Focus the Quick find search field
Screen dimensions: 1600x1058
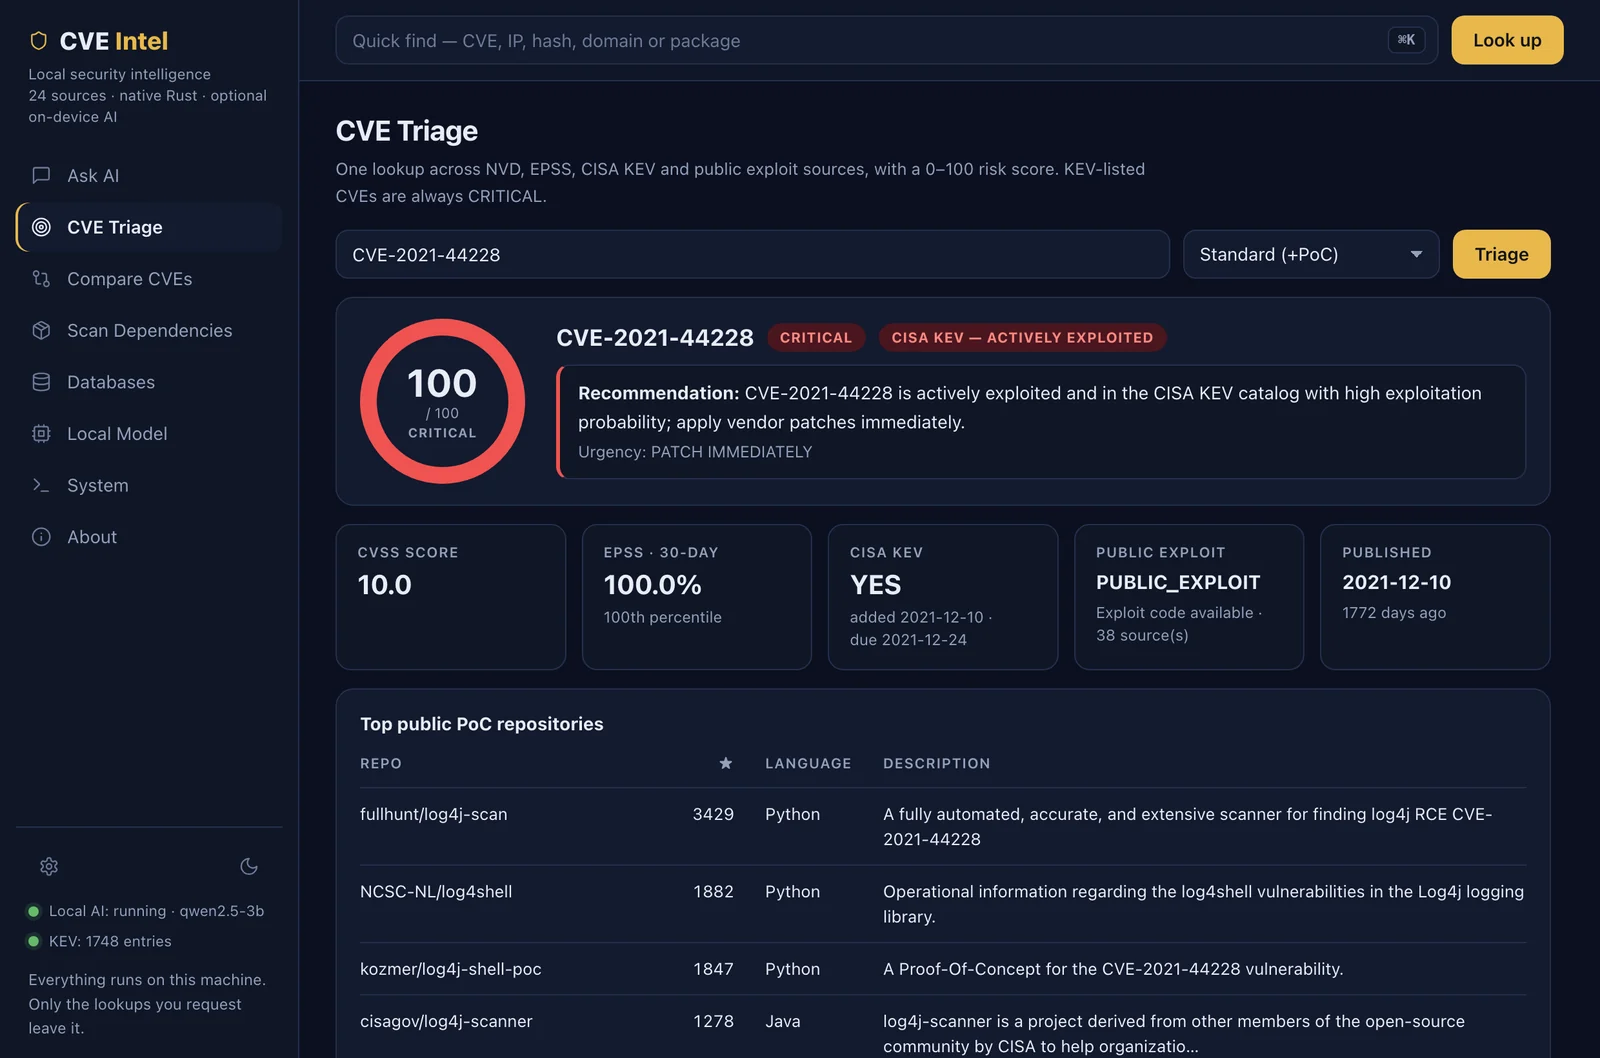(x=886, y=40)
